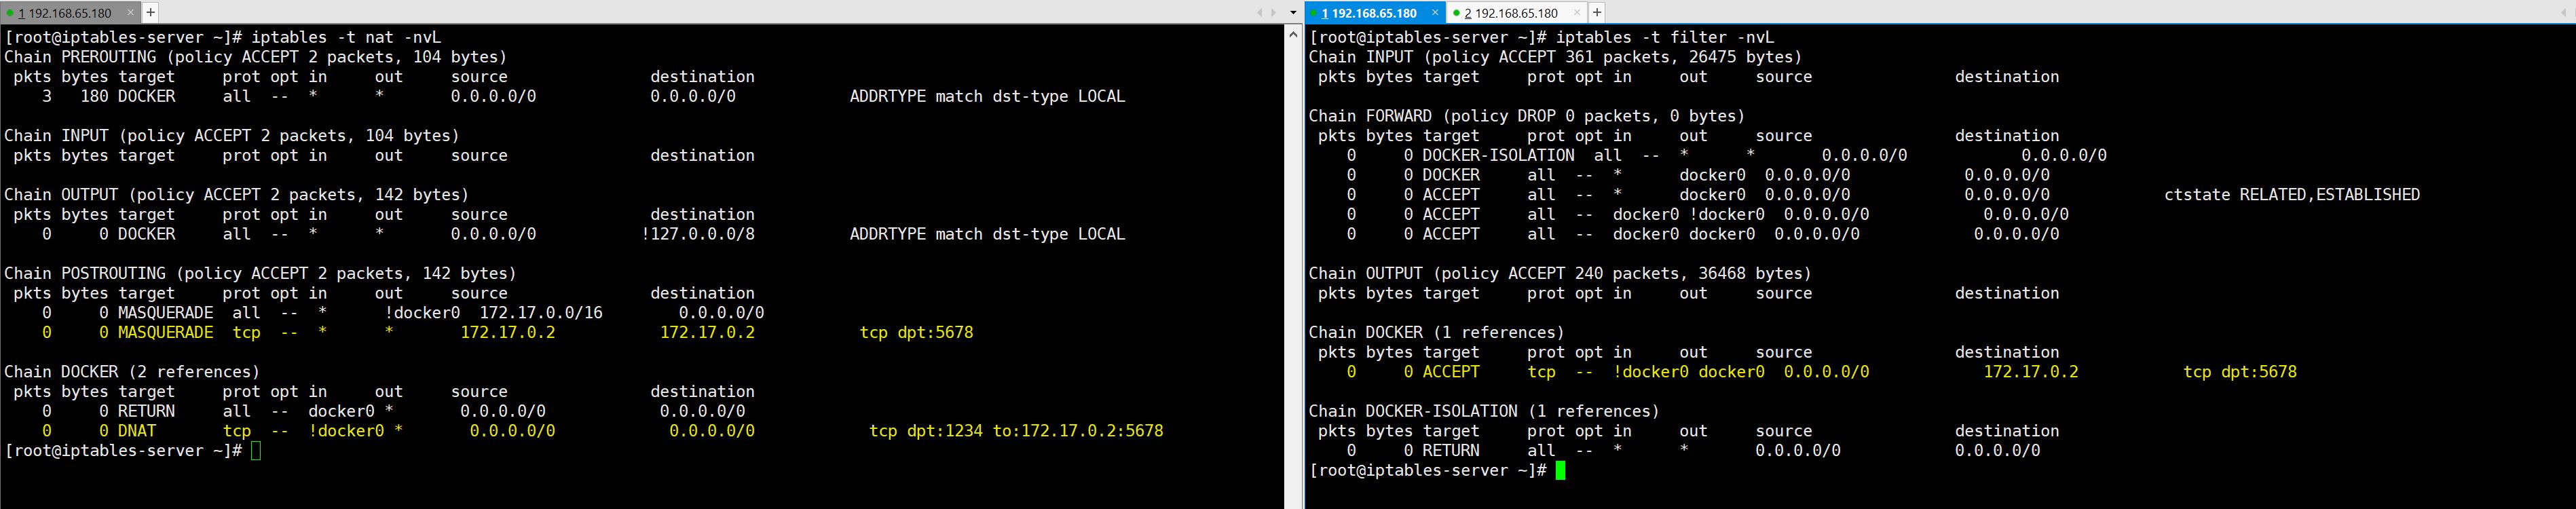Click 'Chain OUTPUT' line with 142 bytes
The height and width of the screenshot is (509, 2576).
point(236,194)
